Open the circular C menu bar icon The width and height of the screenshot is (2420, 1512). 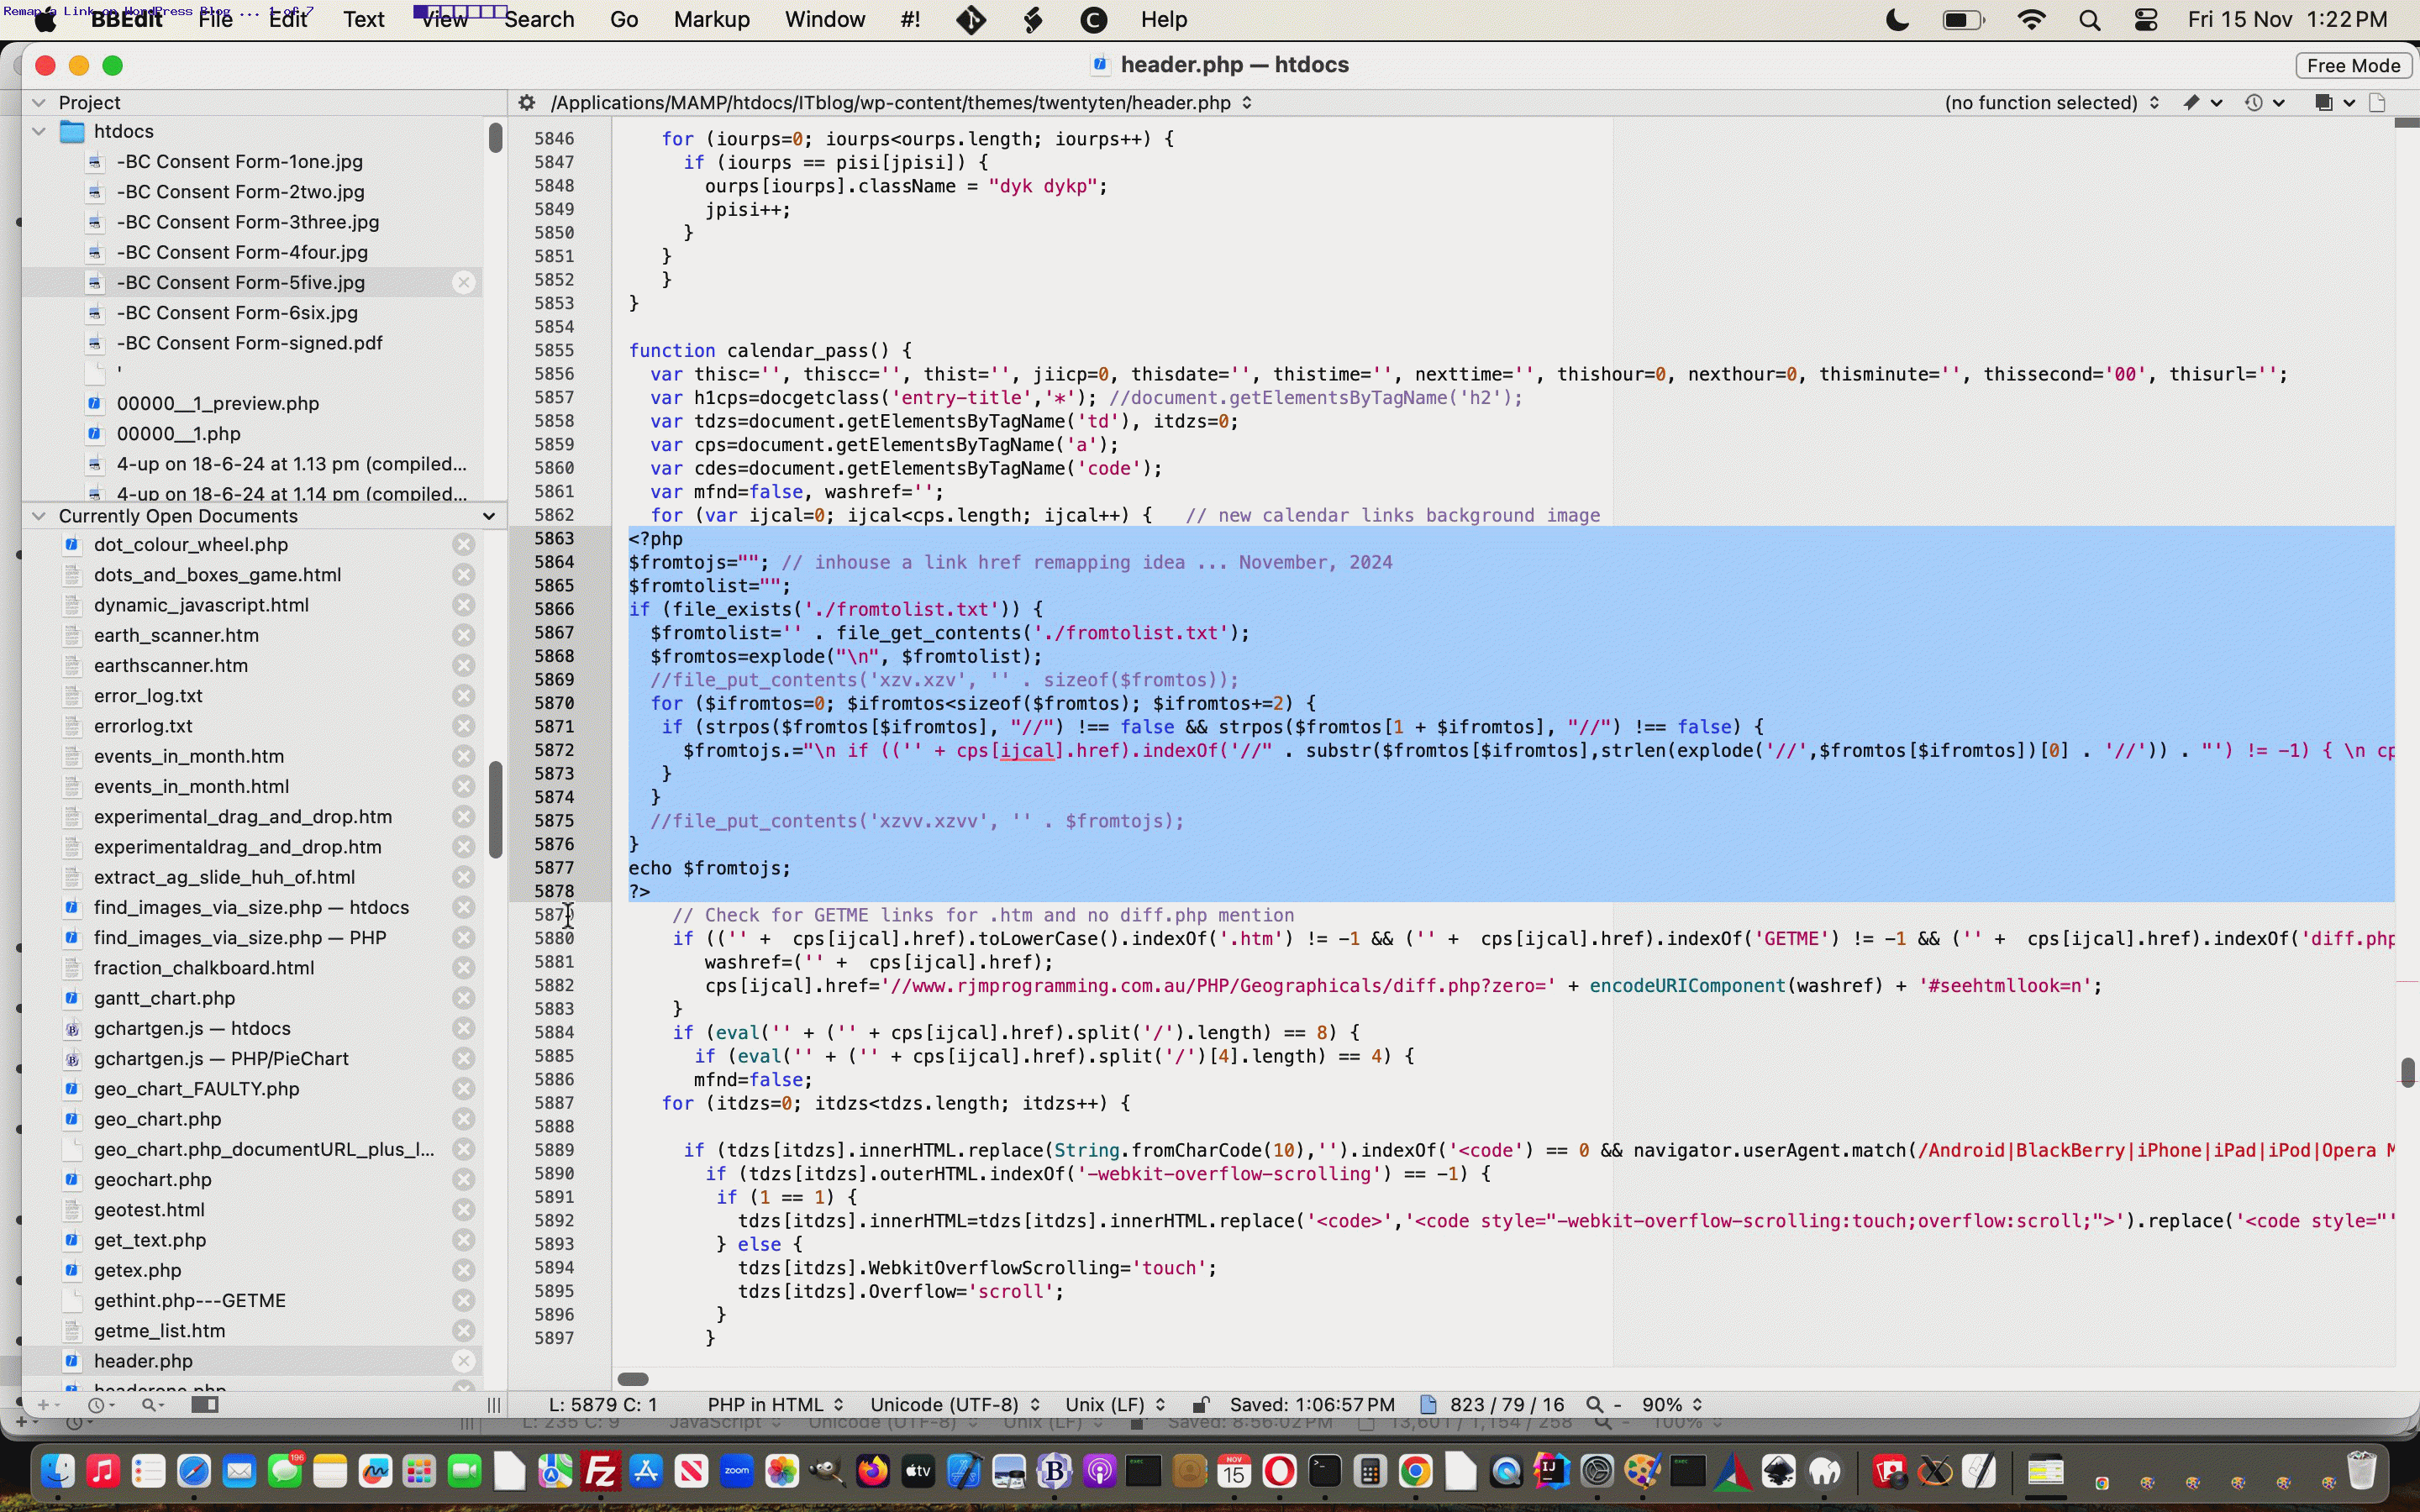(x=1095, y=20)
